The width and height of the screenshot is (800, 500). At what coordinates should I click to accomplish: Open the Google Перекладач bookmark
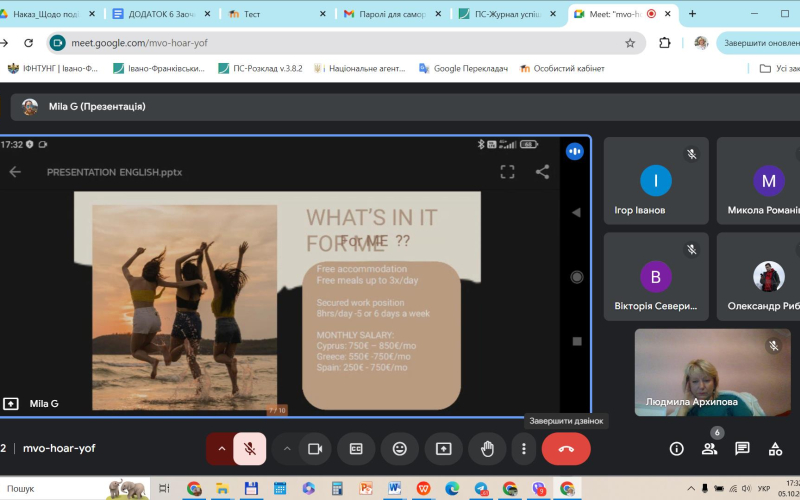click(x=463, y=68)
